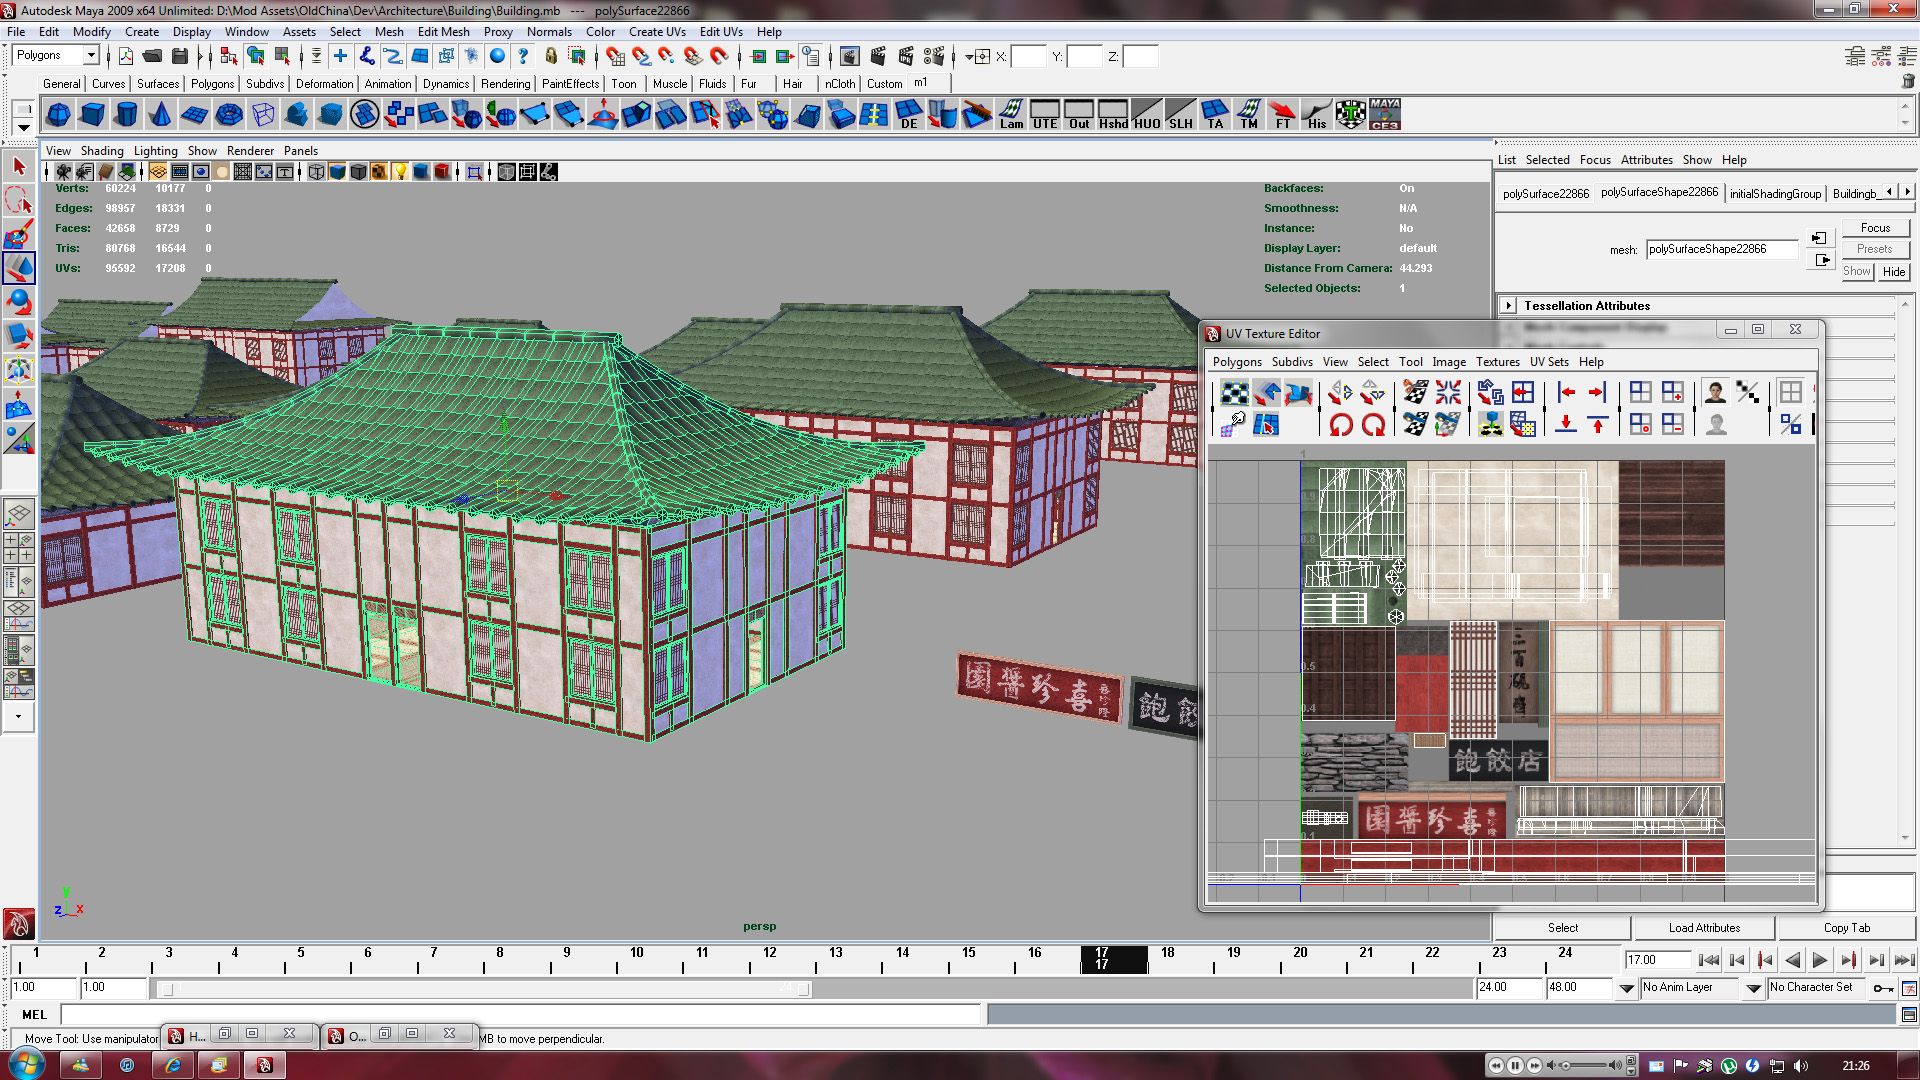The height and width of the screenshot is (1080, 1920).
Task: Open the Edit Mesh menu
Action: [x=442, y=32]
